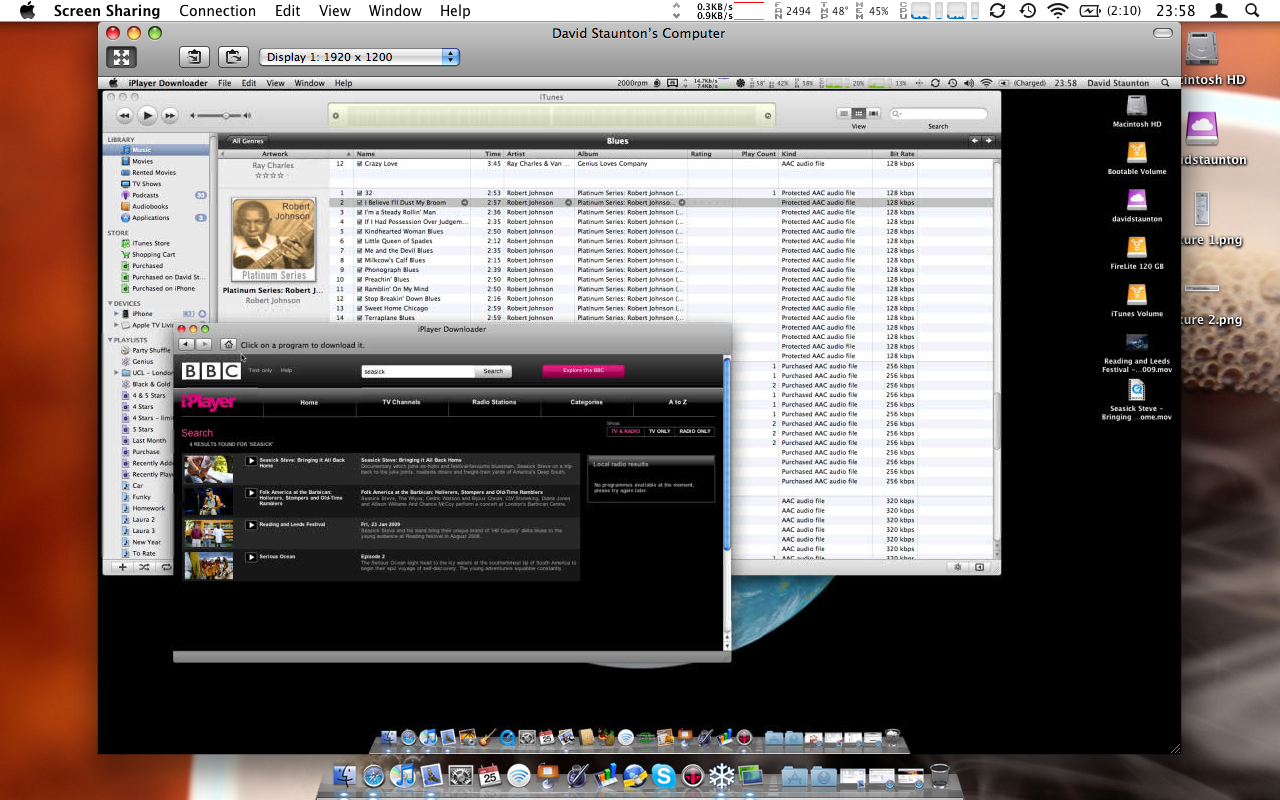Click play icon for Folk America at the Barbican
This screenshot has height=800, width=1280.
click(x=251, y=493)
